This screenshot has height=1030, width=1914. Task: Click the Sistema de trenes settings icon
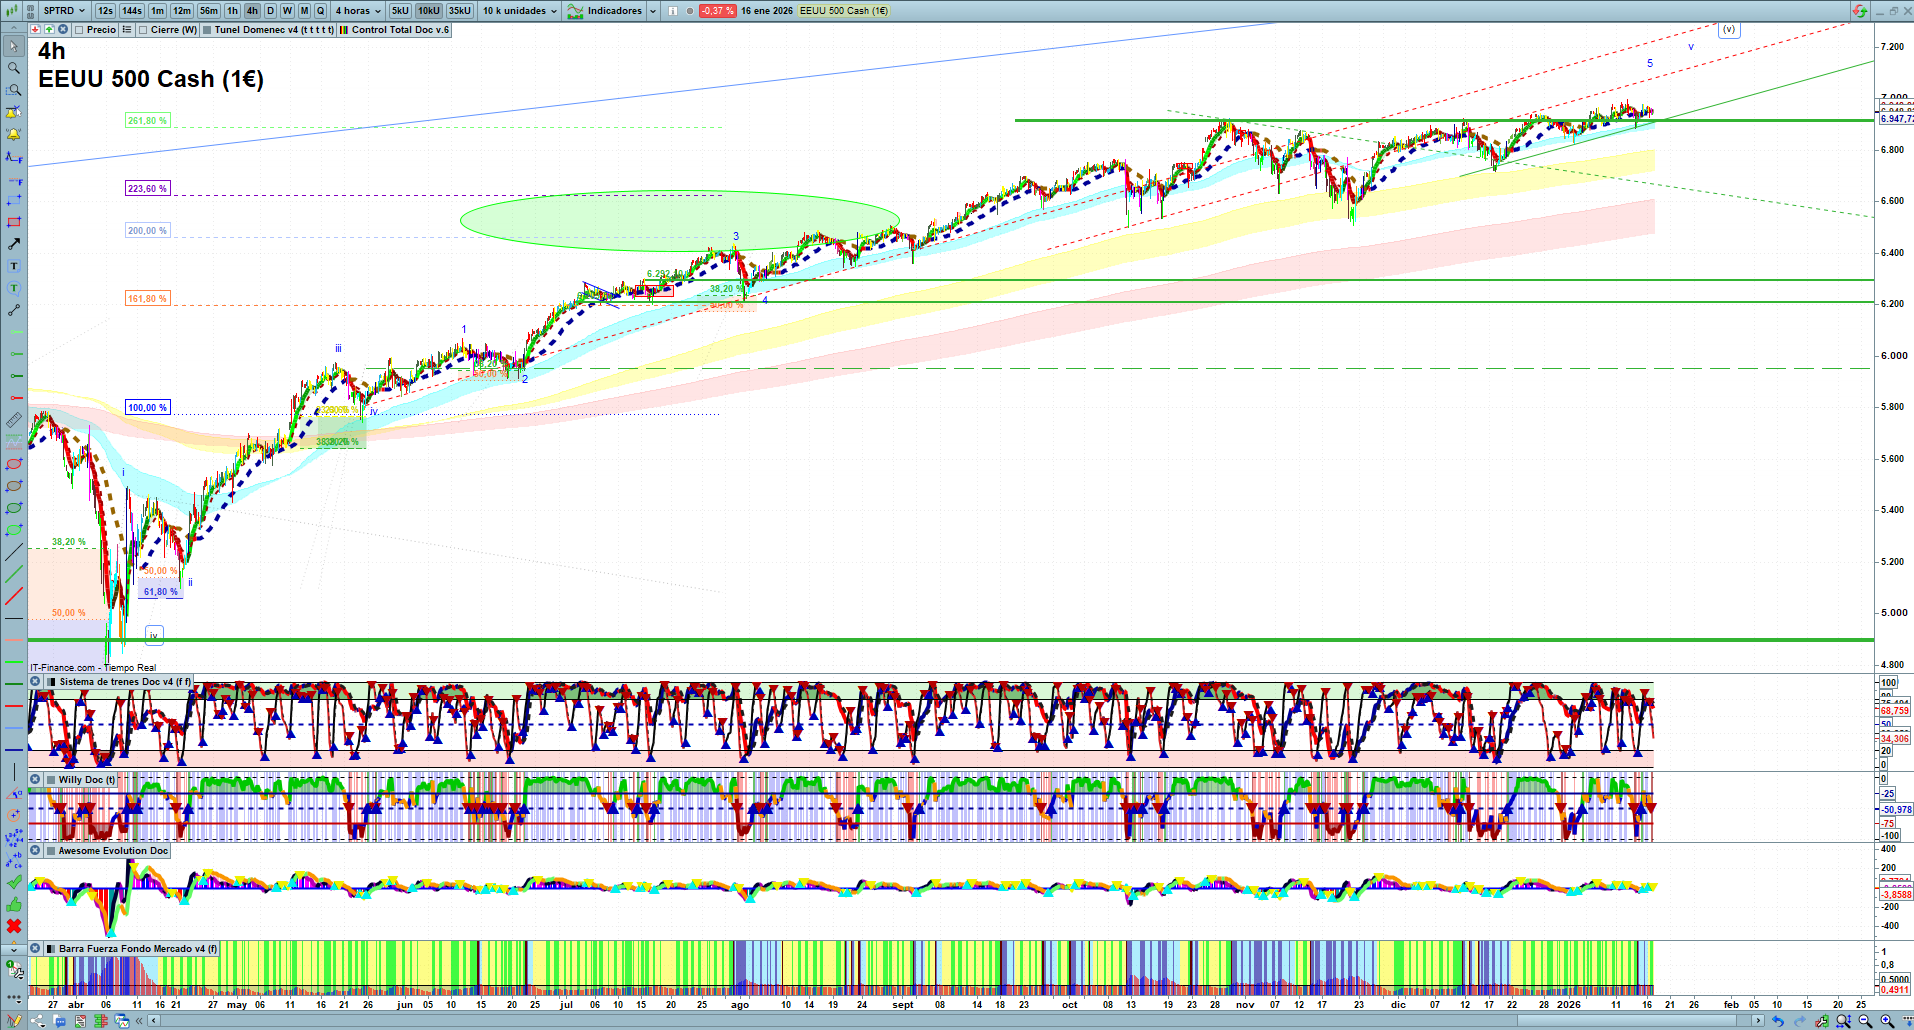tap(35, 682)
